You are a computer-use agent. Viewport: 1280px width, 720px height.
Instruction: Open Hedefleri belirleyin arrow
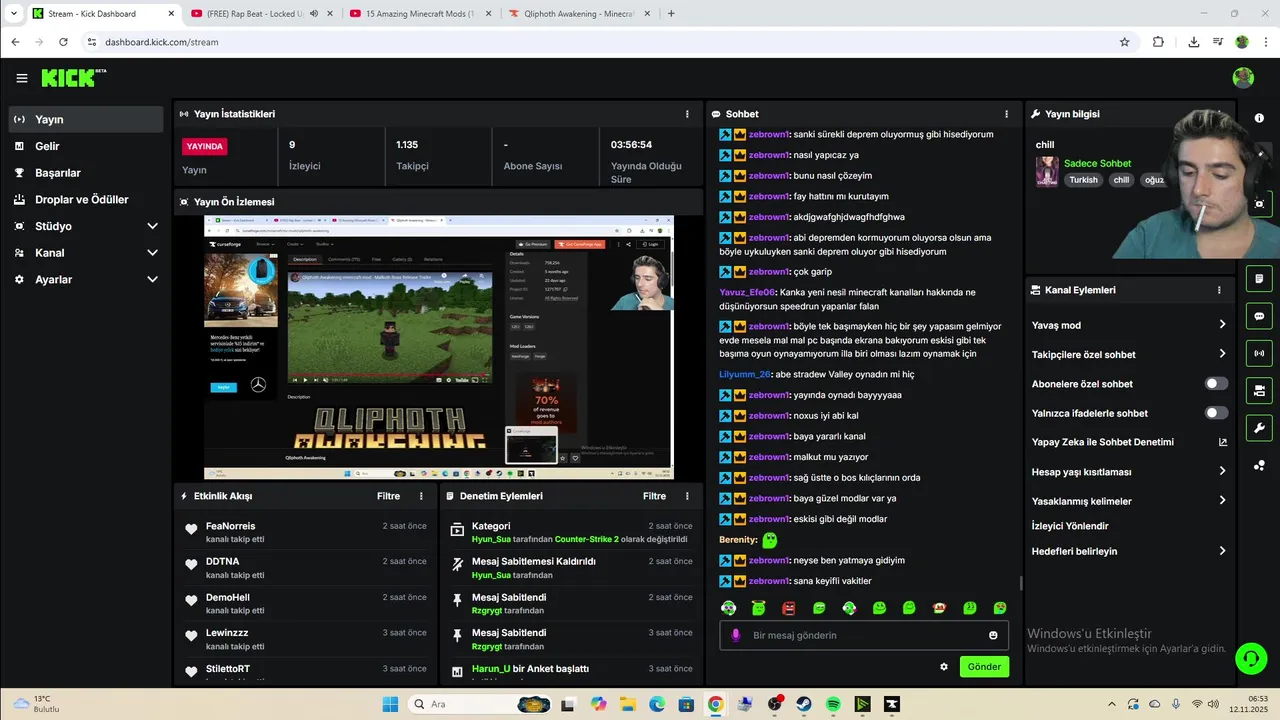1222,551
